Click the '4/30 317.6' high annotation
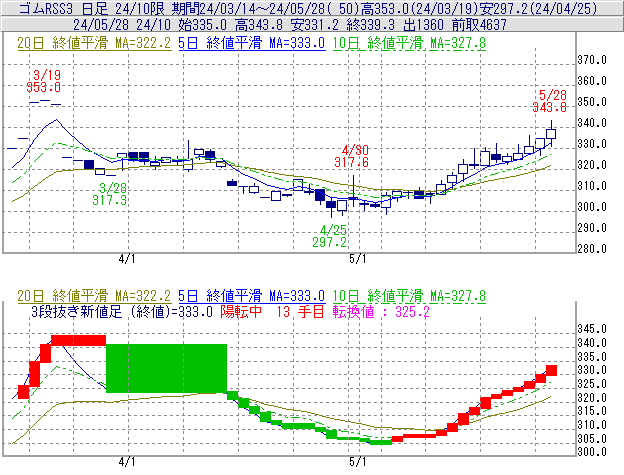Viewport: 624px width, 475px height. click(x=352, y=156)
